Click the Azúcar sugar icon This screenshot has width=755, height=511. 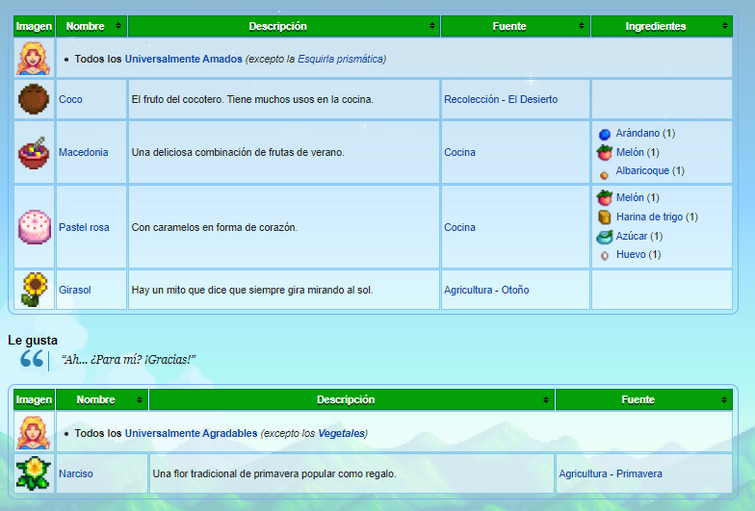(x=604, y=236)
